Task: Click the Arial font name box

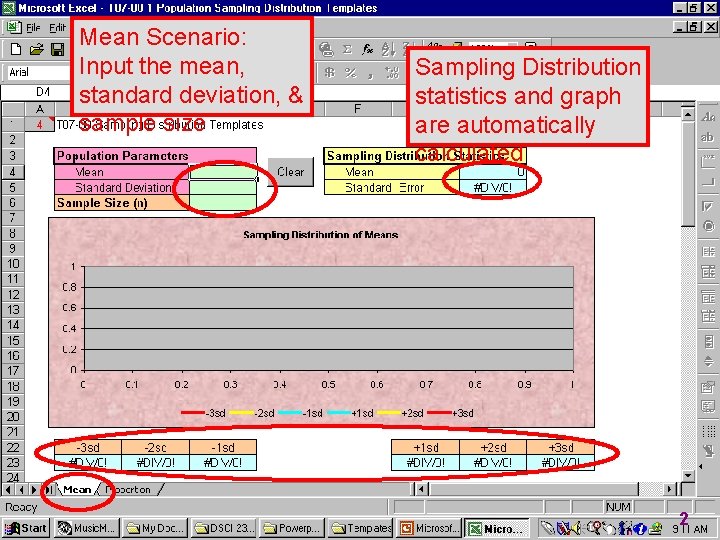Action: (x=38, y=72)
